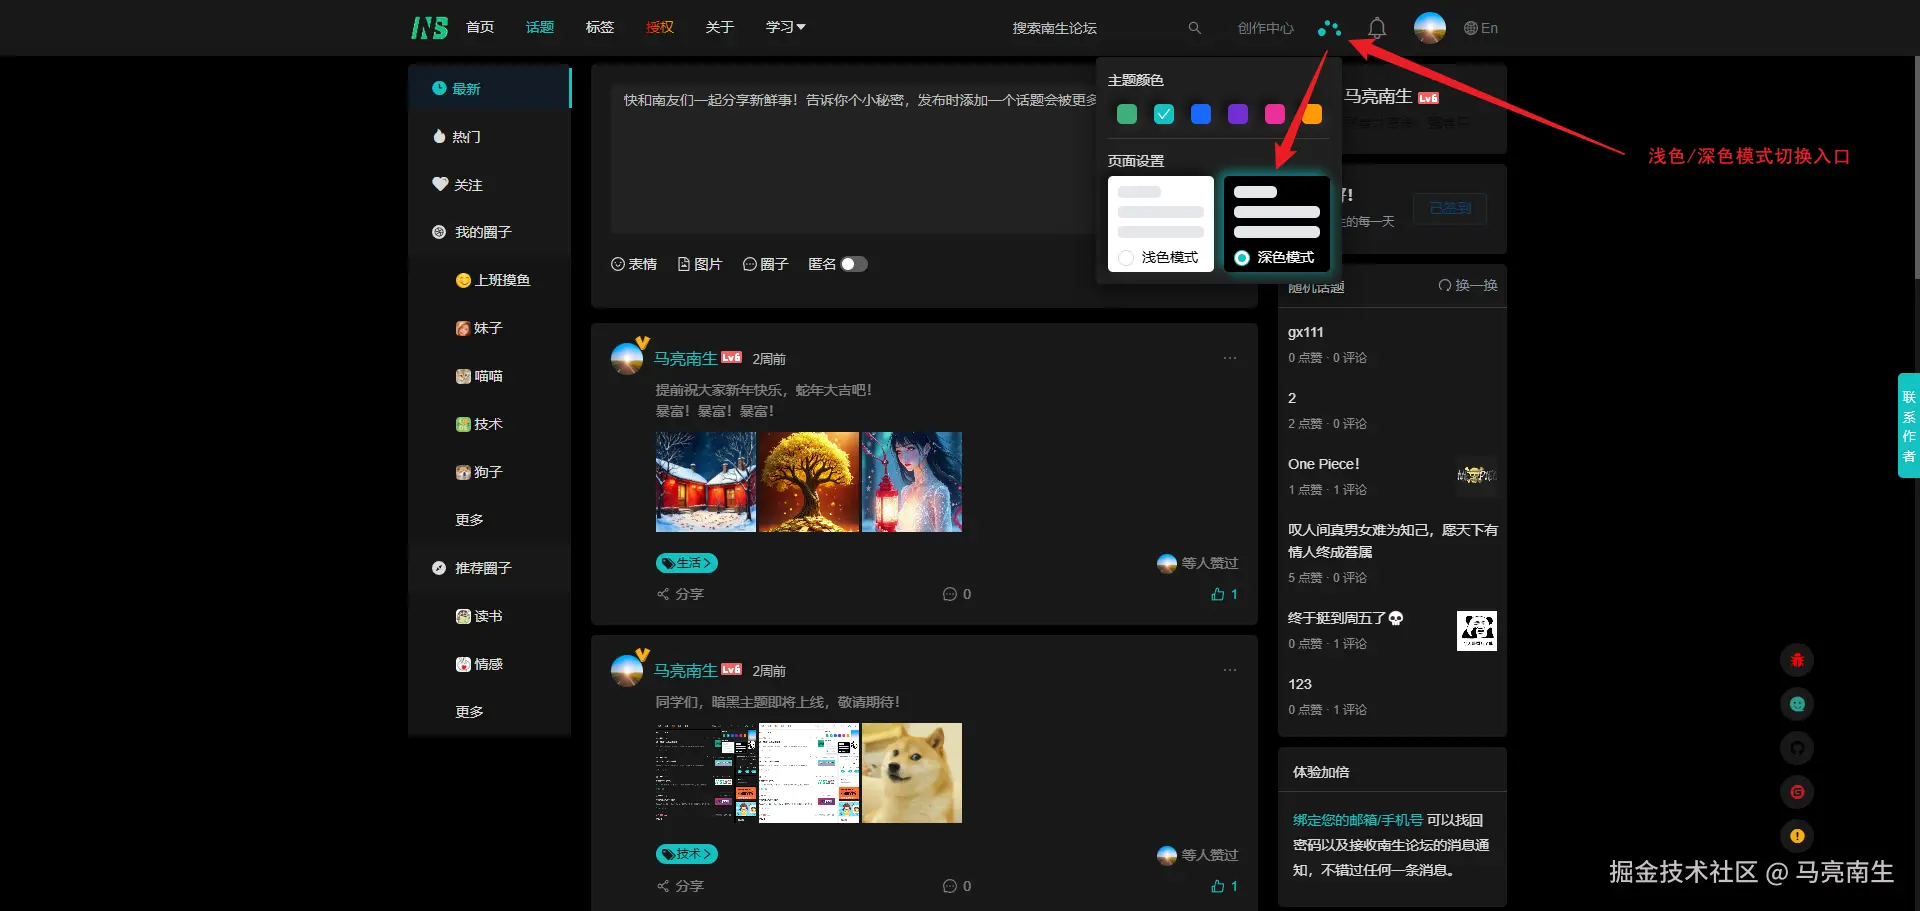The image size is (1920, 911).
Task: Open the 创作中心 link
Action: (1264, 28)
